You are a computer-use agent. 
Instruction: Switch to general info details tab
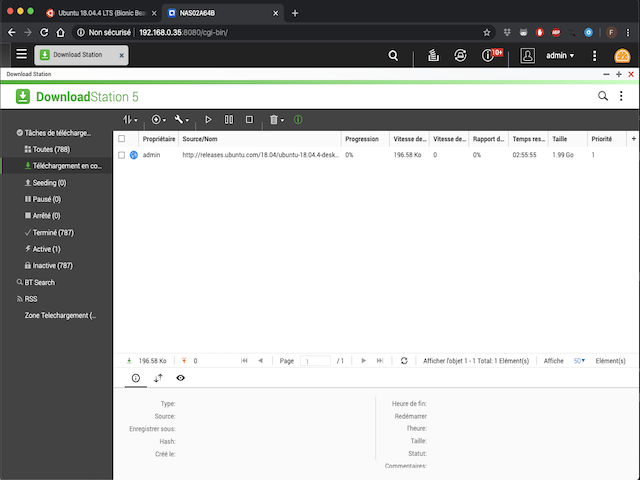point(136,378)
